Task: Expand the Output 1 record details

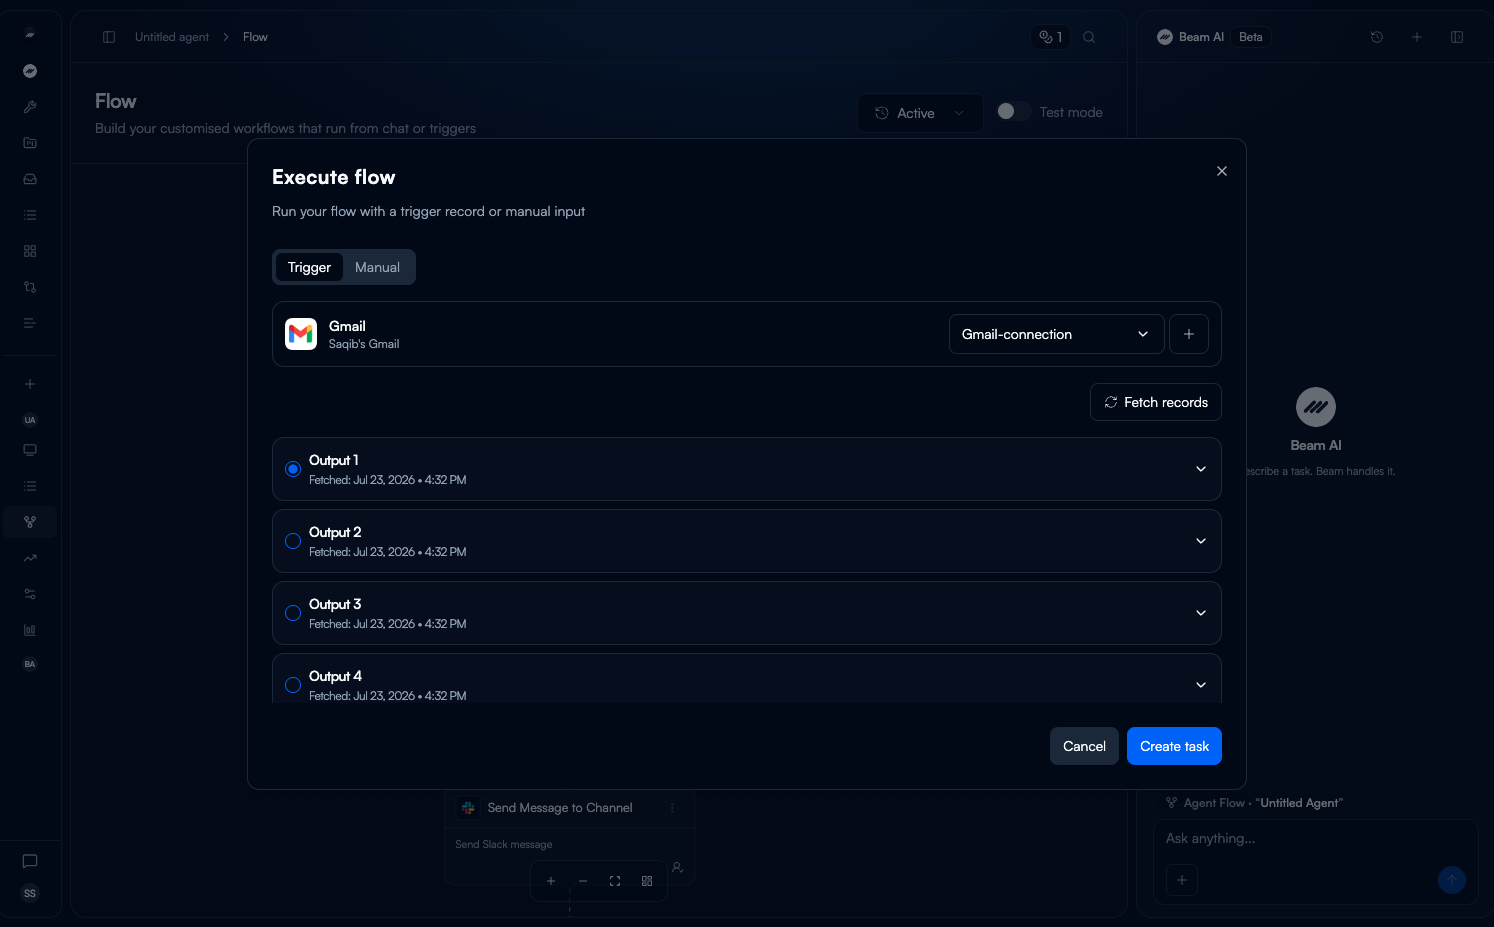Action: coord(1201,469)
